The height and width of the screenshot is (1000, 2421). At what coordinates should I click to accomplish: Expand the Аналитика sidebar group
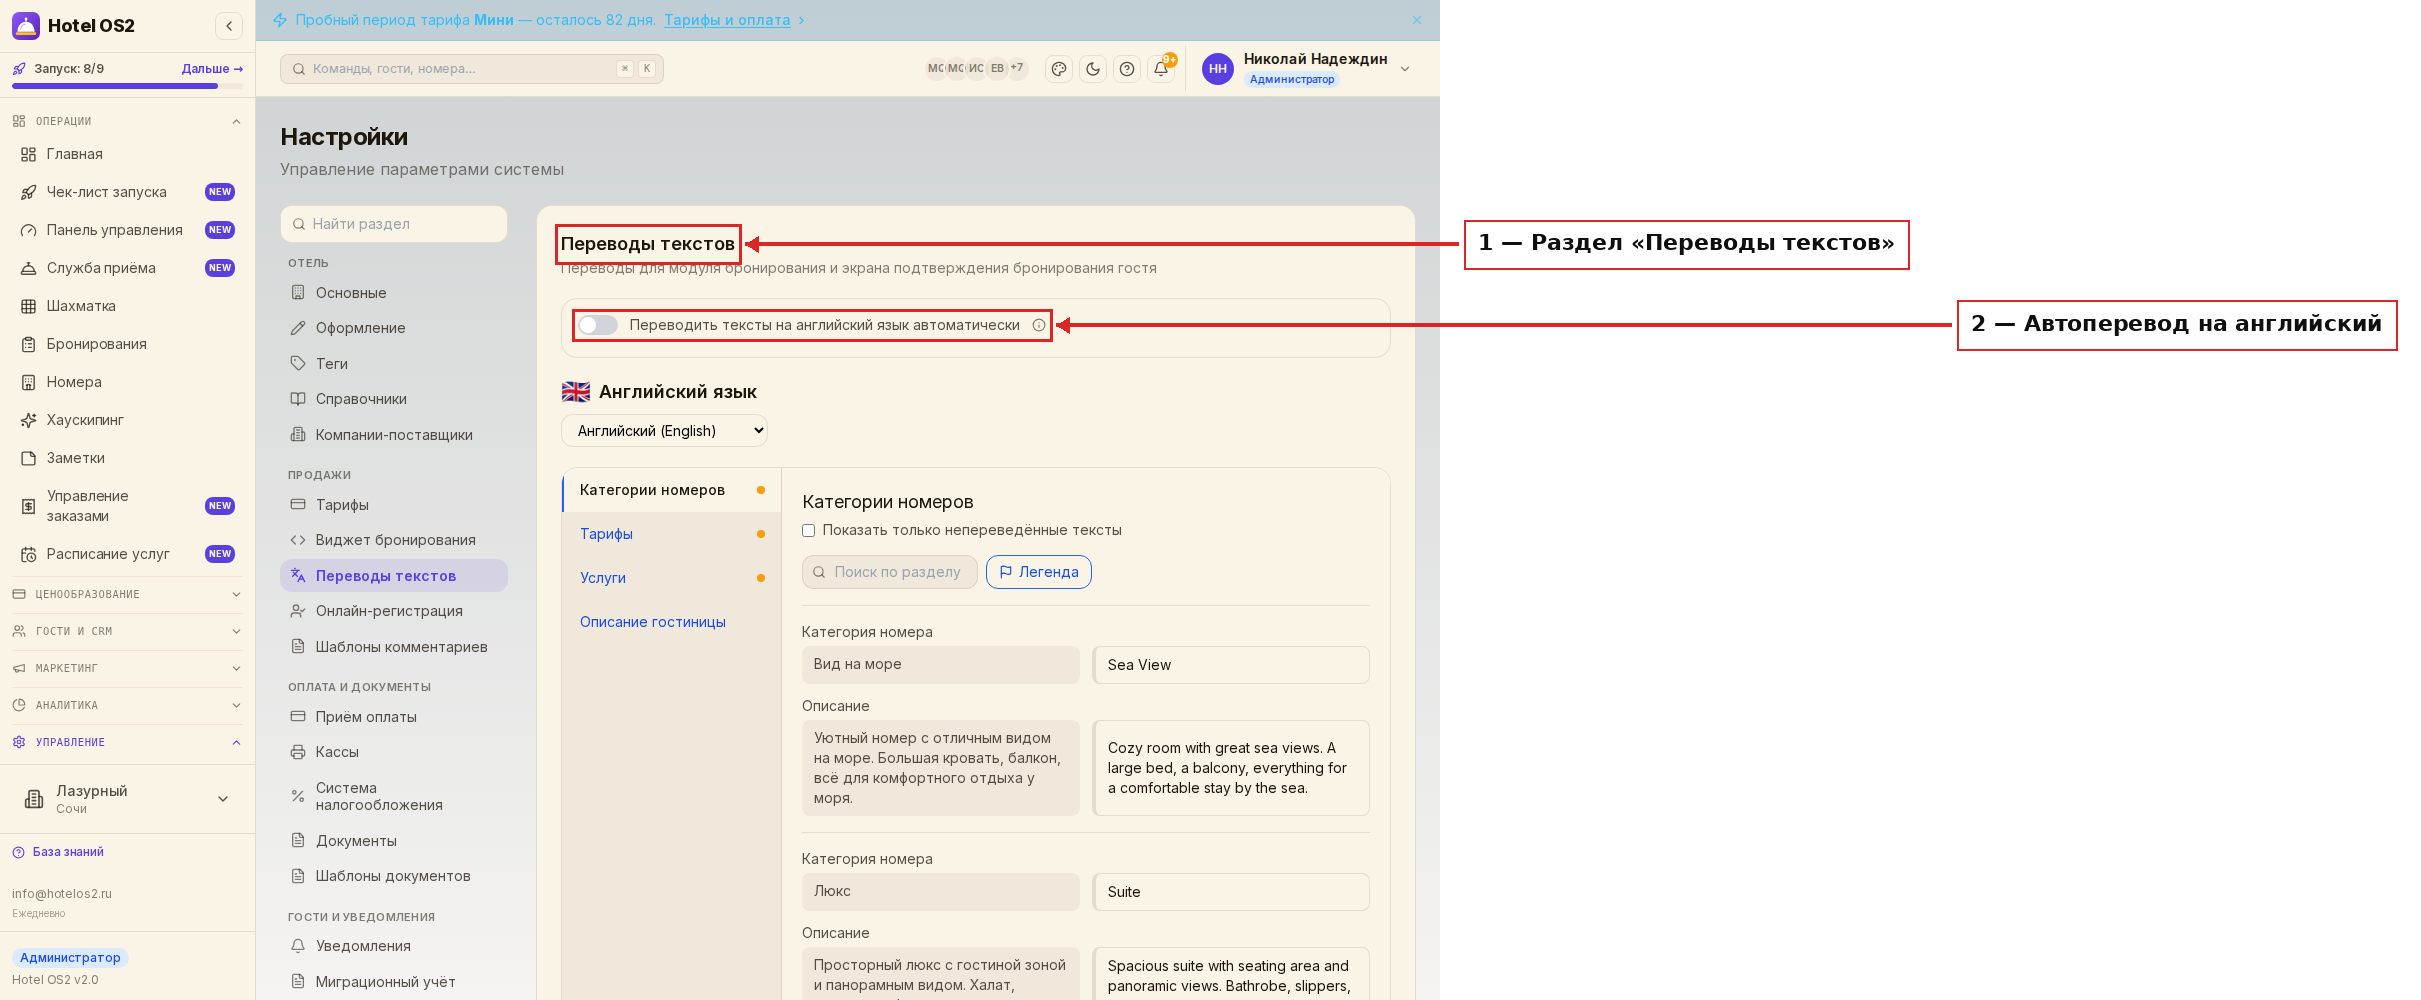[128, 705]
